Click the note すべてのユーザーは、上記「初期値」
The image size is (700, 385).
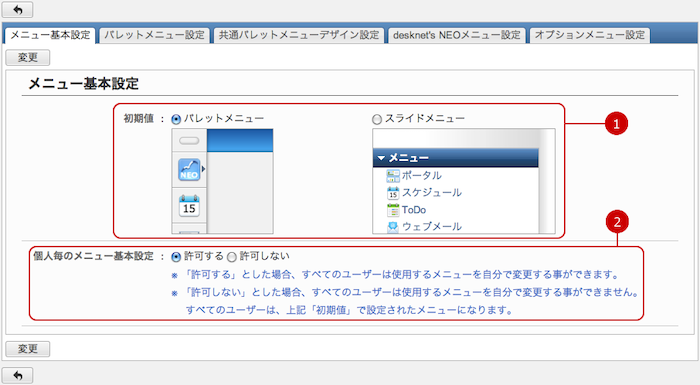pyautogui.click(x=349, y=310)
